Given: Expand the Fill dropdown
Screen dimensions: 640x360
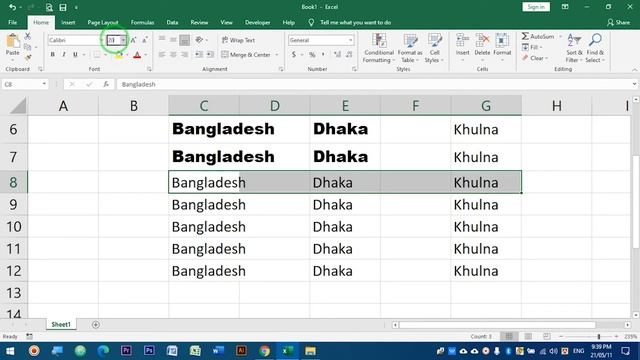Looking at the screenshot, I should click(532, 47).
